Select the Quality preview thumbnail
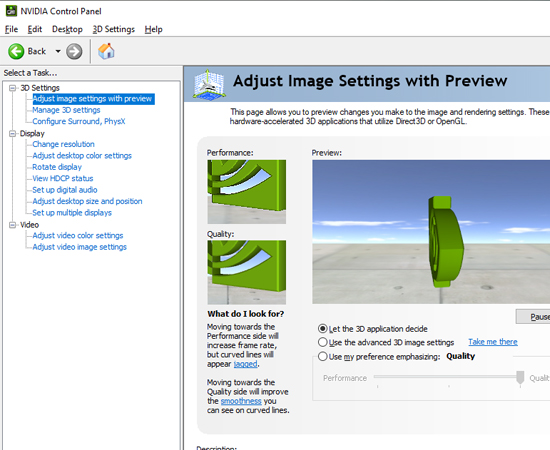This screenshot has height=450, width=550. click(247, 272)
